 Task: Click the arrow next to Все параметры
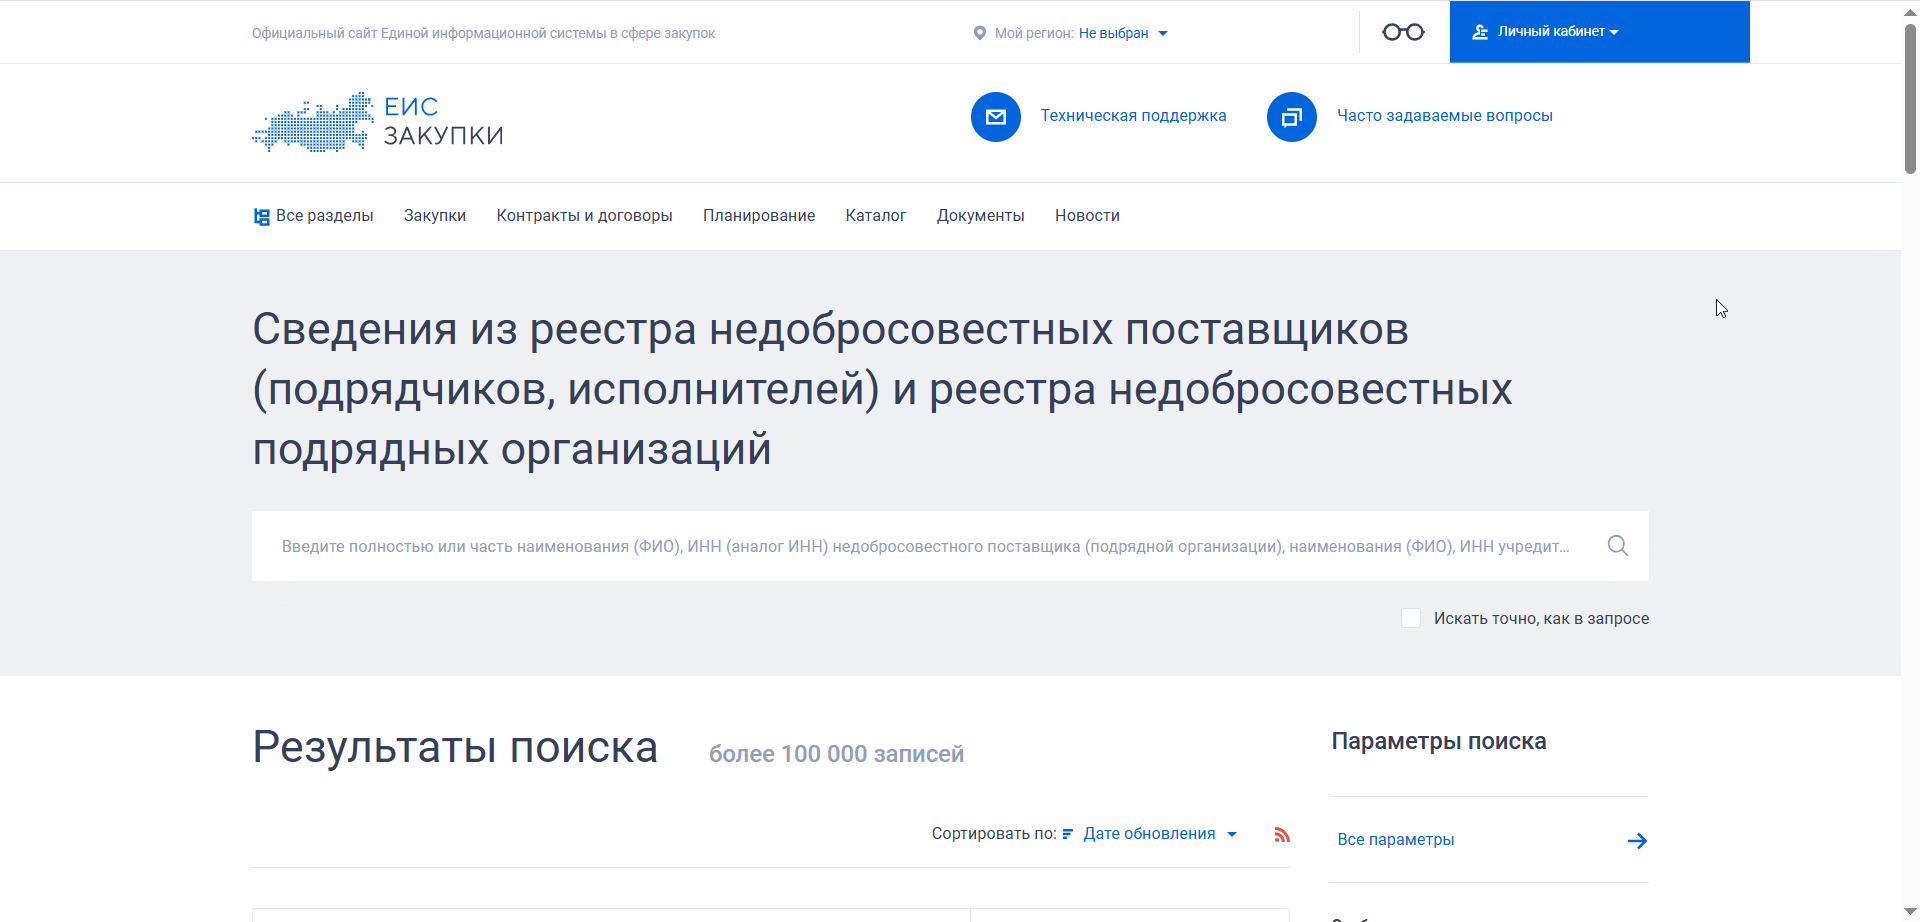[1637, 841]
